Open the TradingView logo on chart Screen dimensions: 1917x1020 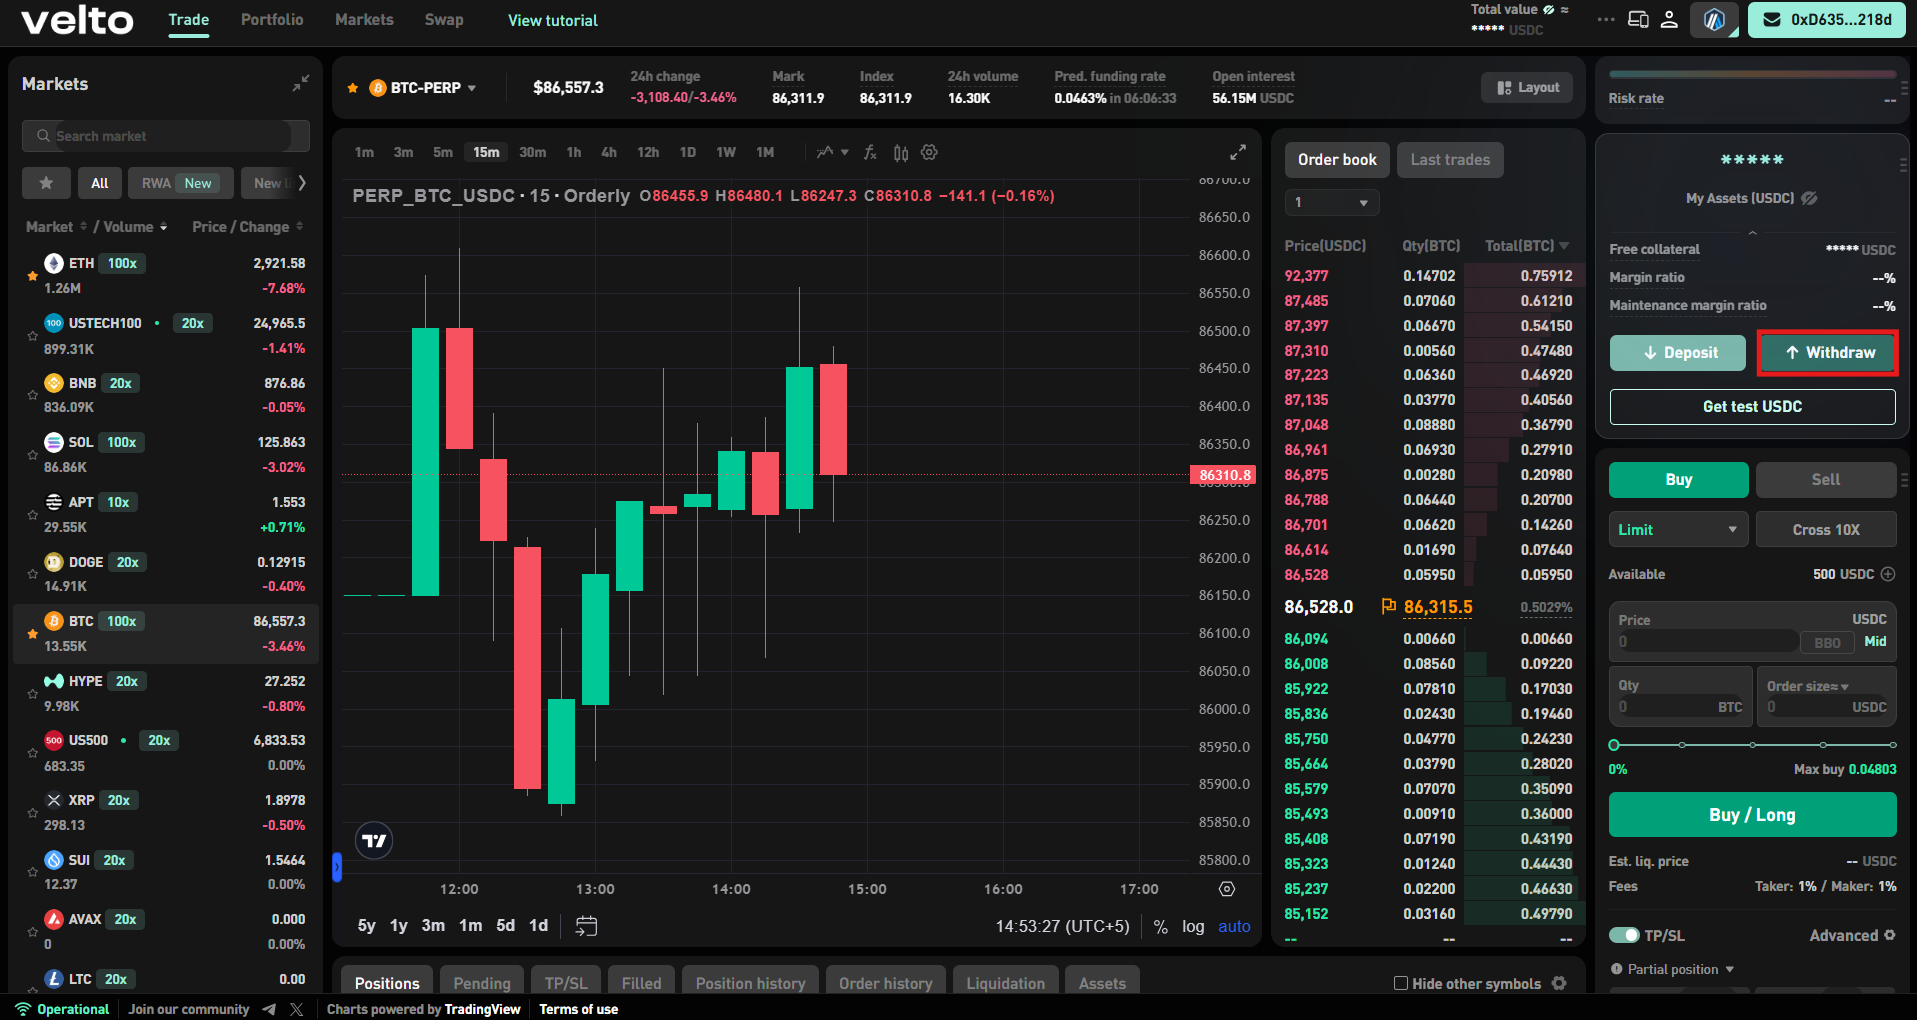(374, 841)
